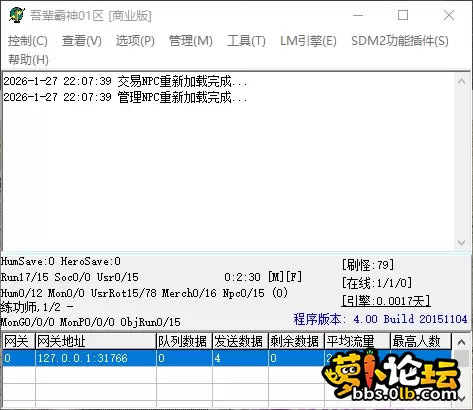Open the LM引擎(E) menu
Image resolution: width=473 pixels, height=410 pixels.
coord(308,41)
